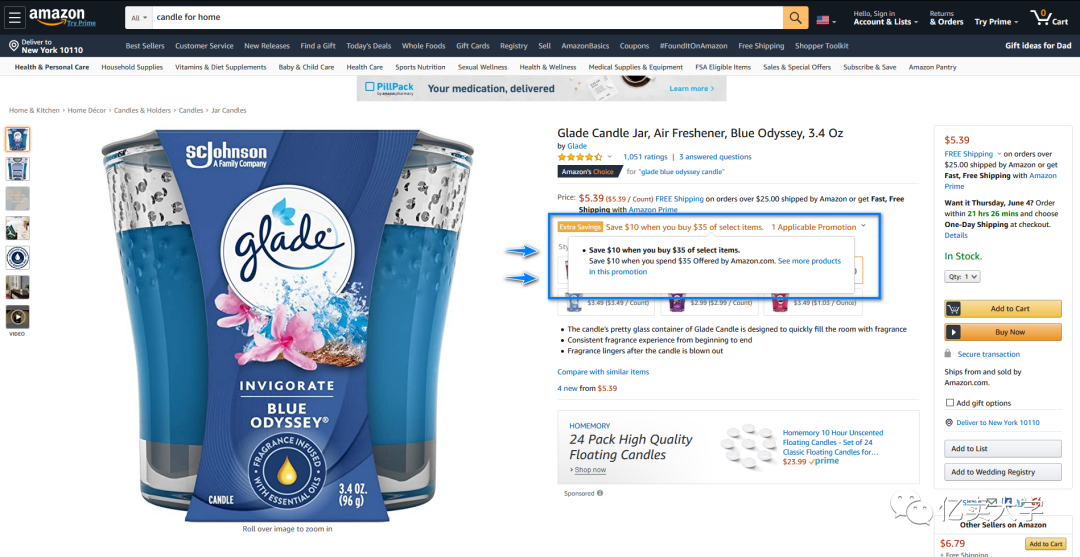Open the 1,051 ratings link
The width and height of the screenshot is (1080, 557).
tap(645, 157)
